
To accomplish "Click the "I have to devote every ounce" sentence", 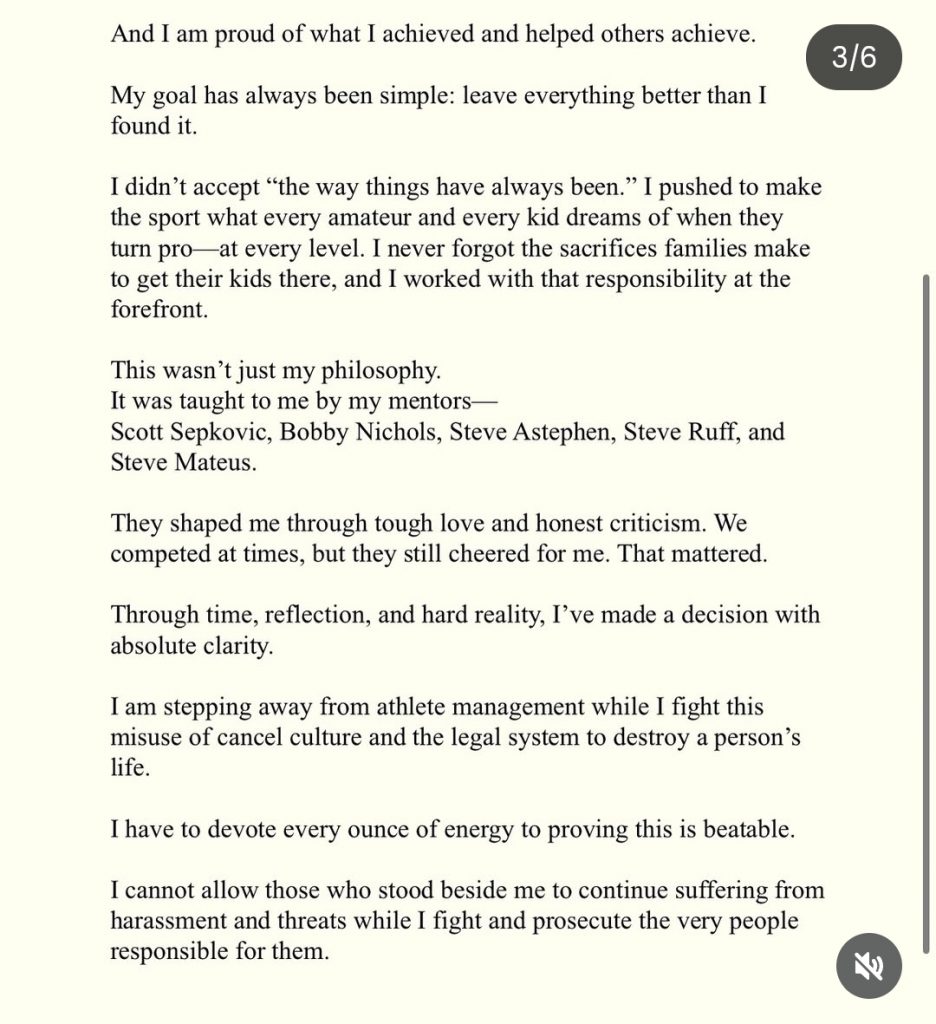I will (x=452, y=830).
